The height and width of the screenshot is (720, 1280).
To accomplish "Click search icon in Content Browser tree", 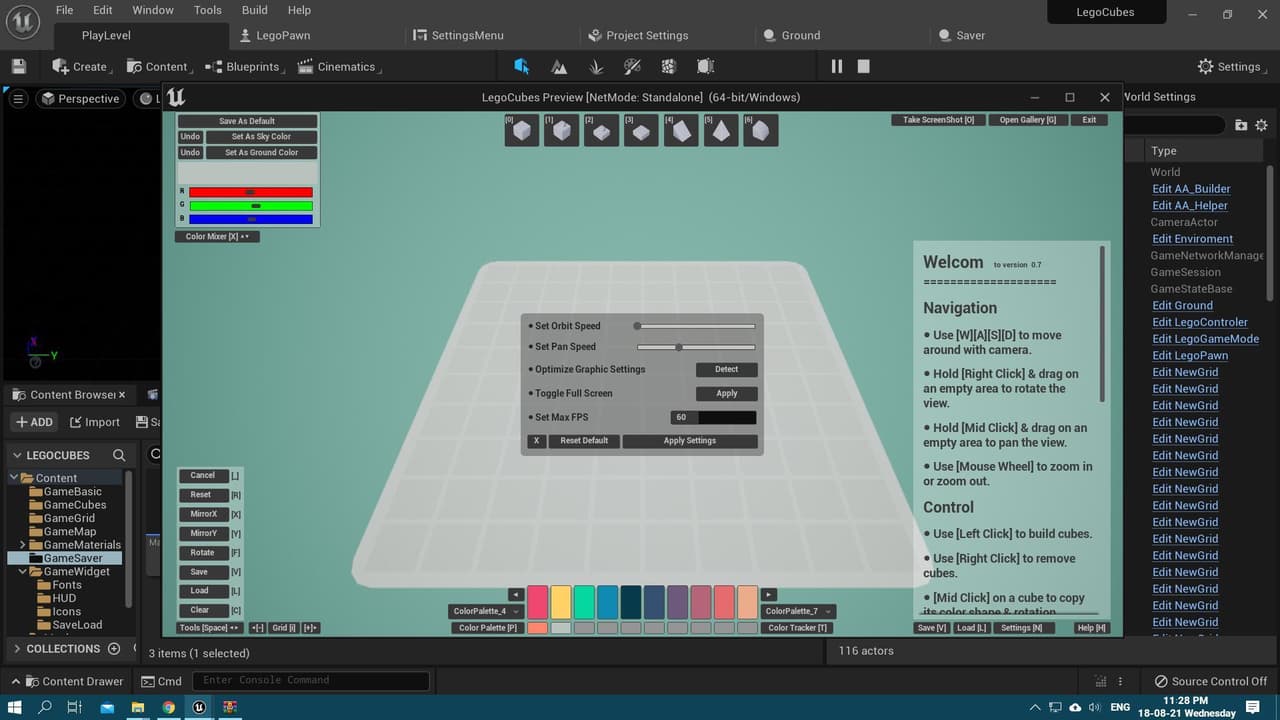I will (119, 455).
